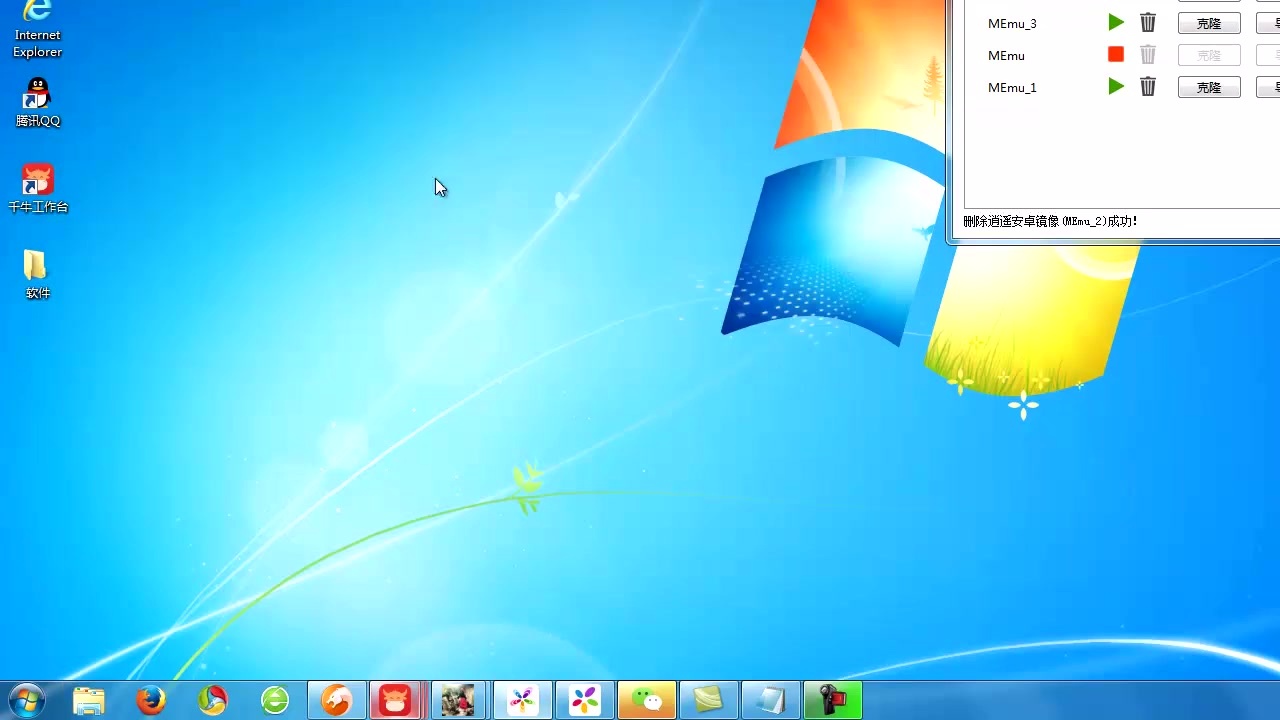Clone the MEmu_3 instance with 克隆

point(1209,23)
